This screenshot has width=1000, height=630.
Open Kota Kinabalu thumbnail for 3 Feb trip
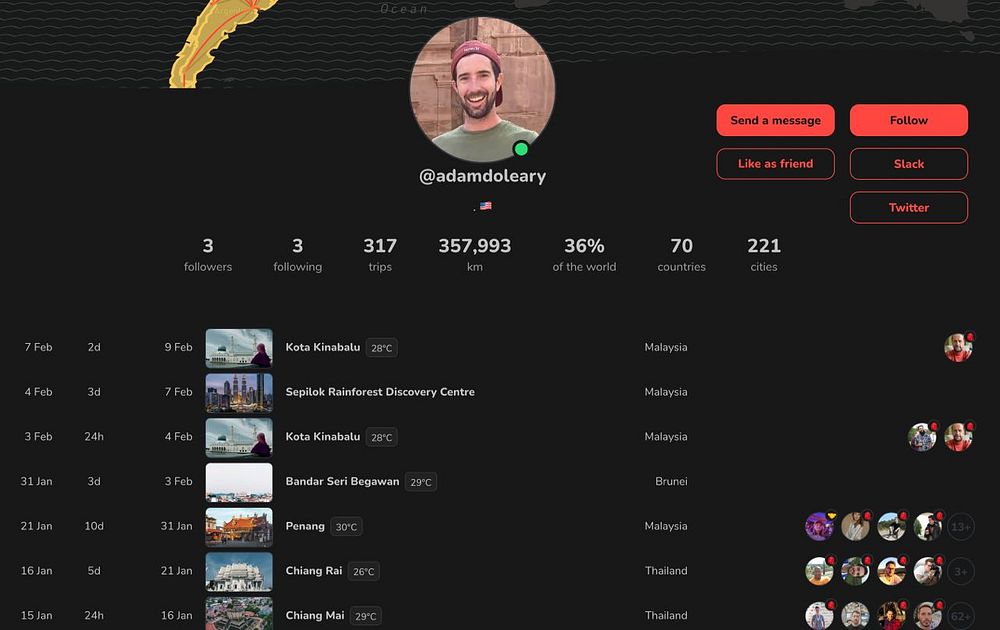[x=239, y=437]
